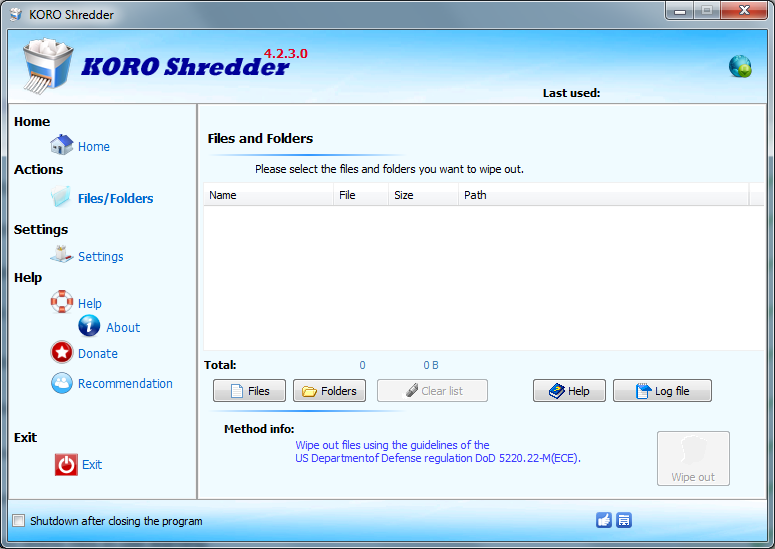Open the Log file button
Image resolution: width=775 pixels, height=549 pixels.
tap(662, 391)
